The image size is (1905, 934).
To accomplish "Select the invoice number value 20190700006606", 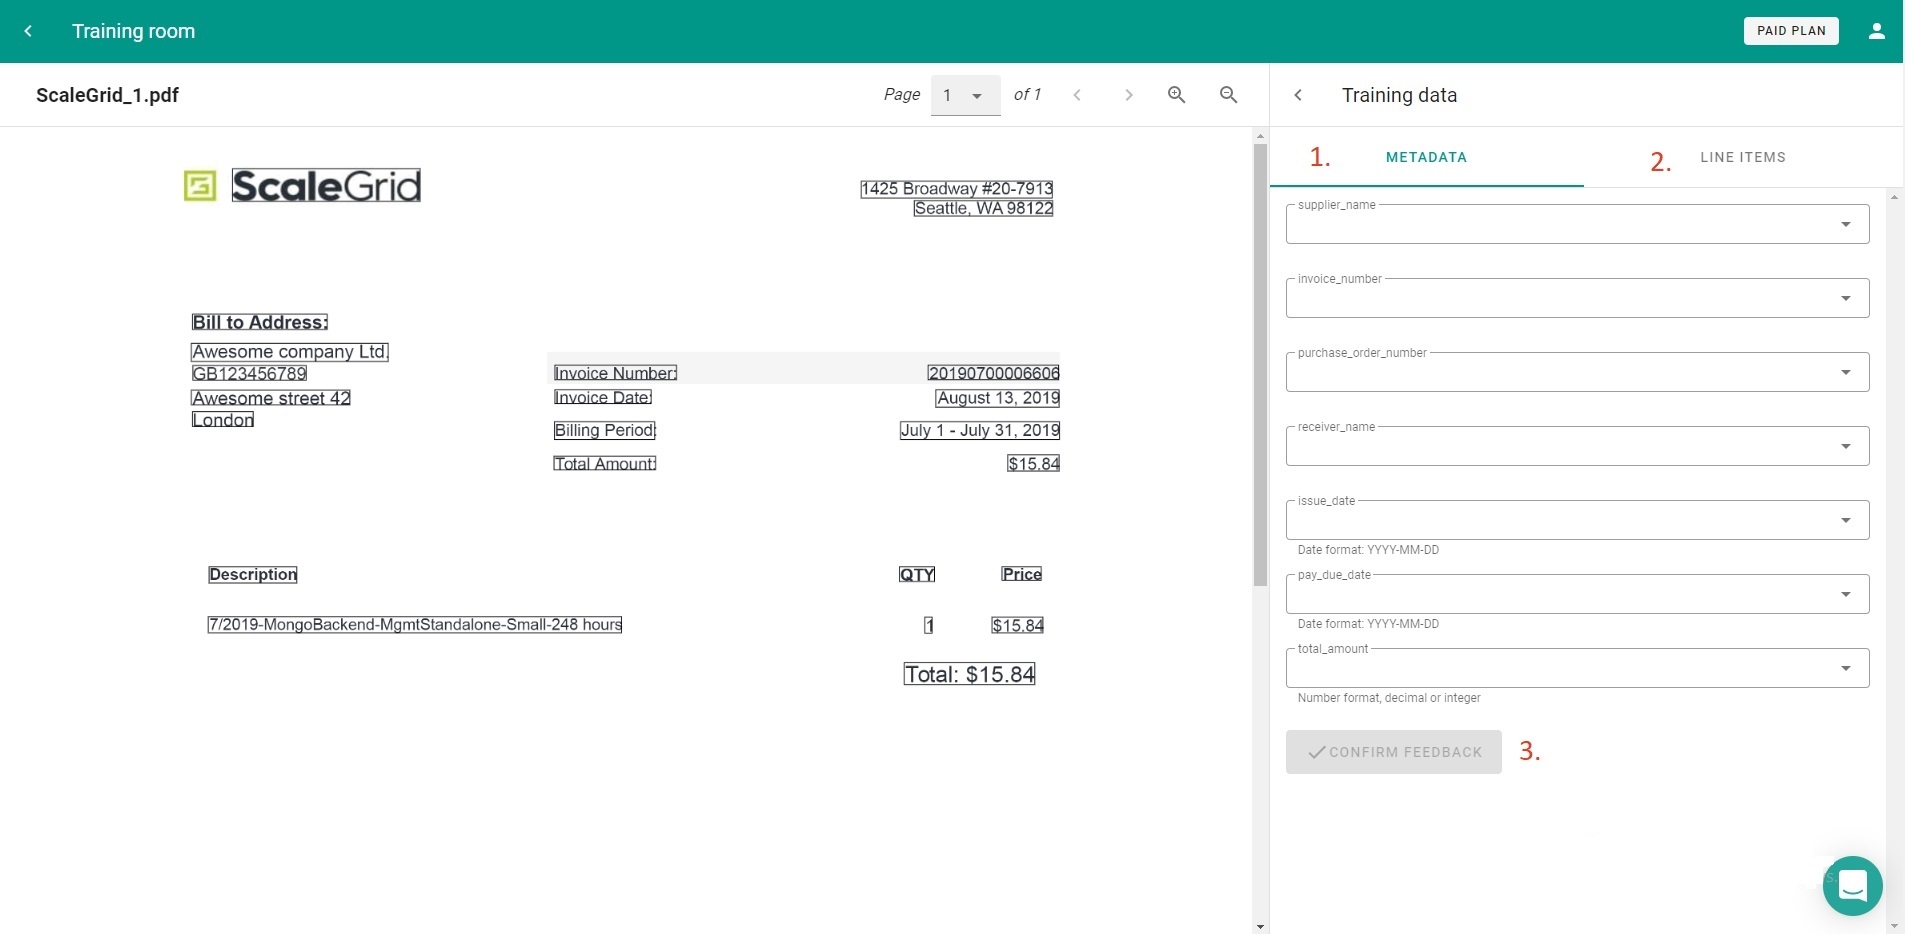I will [x=993, y=373].
